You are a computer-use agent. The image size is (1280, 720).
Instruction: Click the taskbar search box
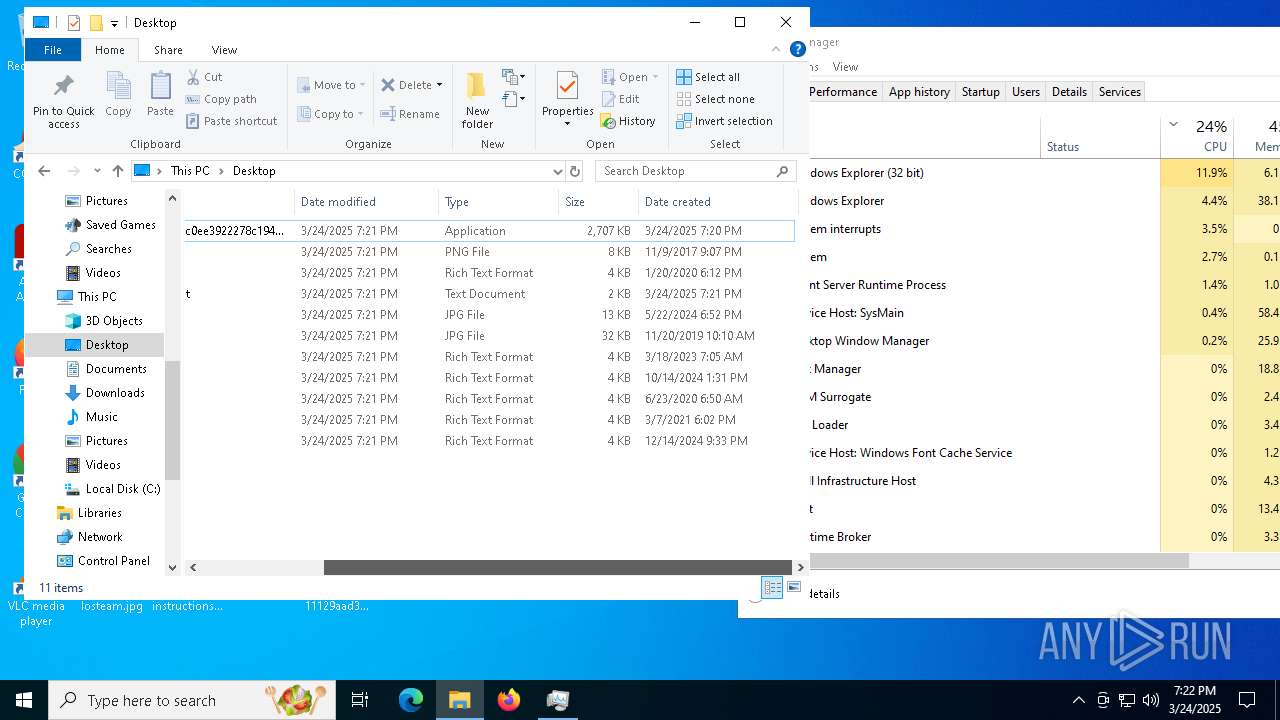(x=192, y=700)
